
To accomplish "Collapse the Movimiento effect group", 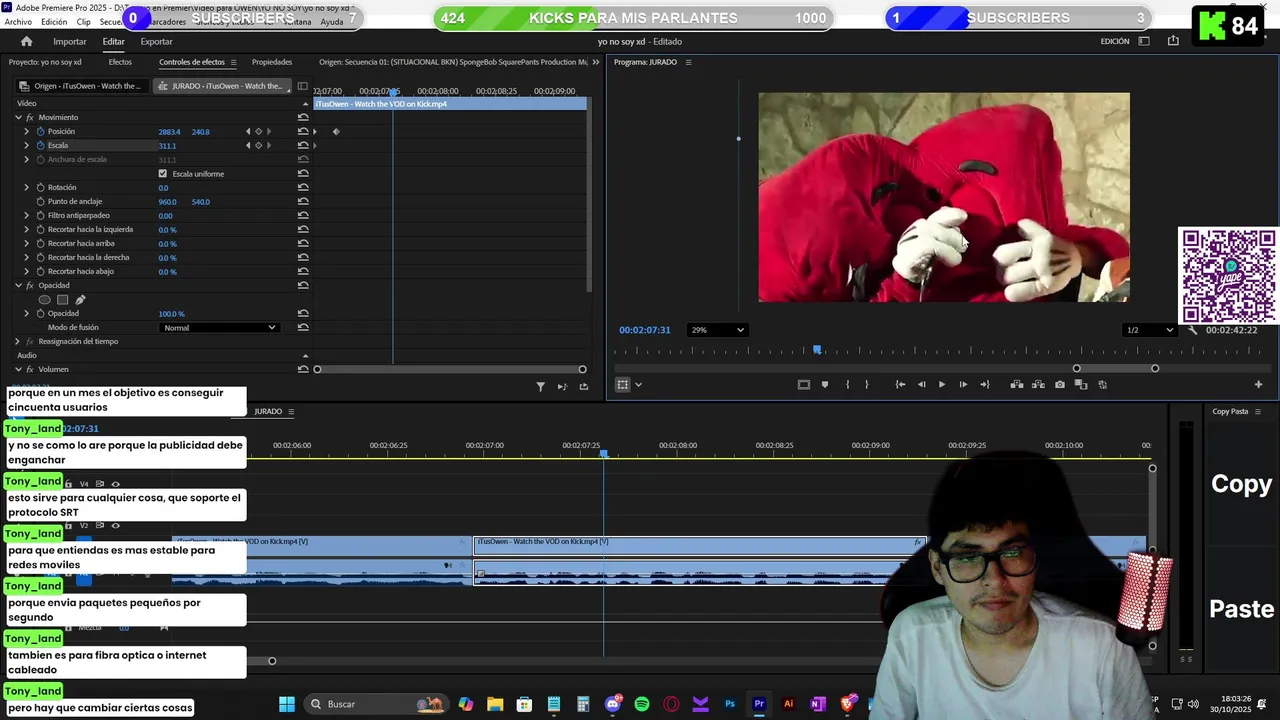I will [18, 117].
